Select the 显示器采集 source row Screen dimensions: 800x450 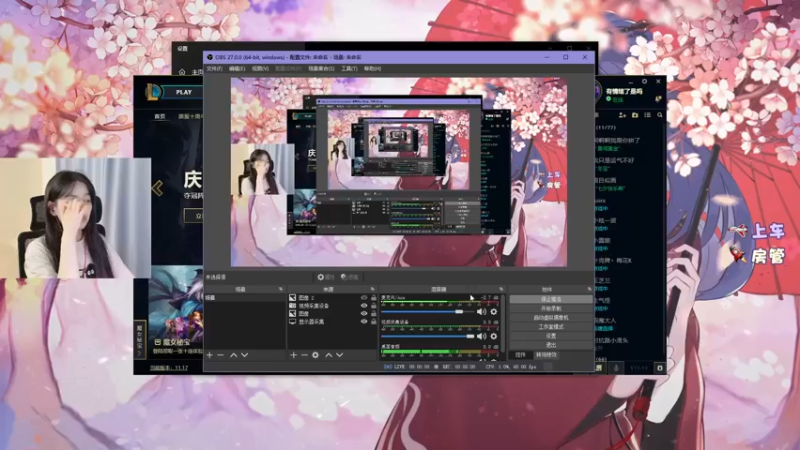(333, 322)
